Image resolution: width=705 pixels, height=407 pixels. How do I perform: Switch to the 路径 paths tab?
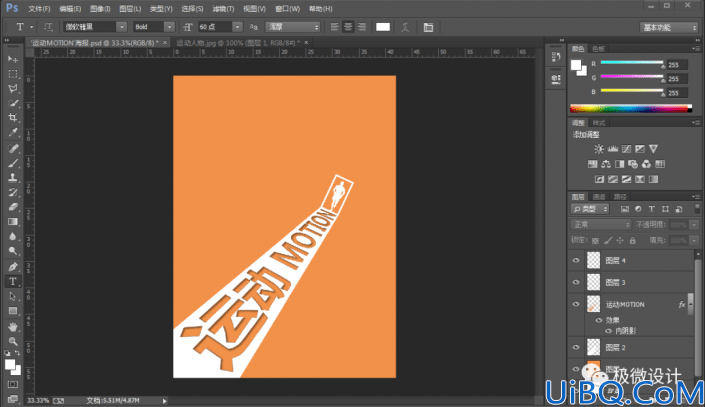(620, 197)
